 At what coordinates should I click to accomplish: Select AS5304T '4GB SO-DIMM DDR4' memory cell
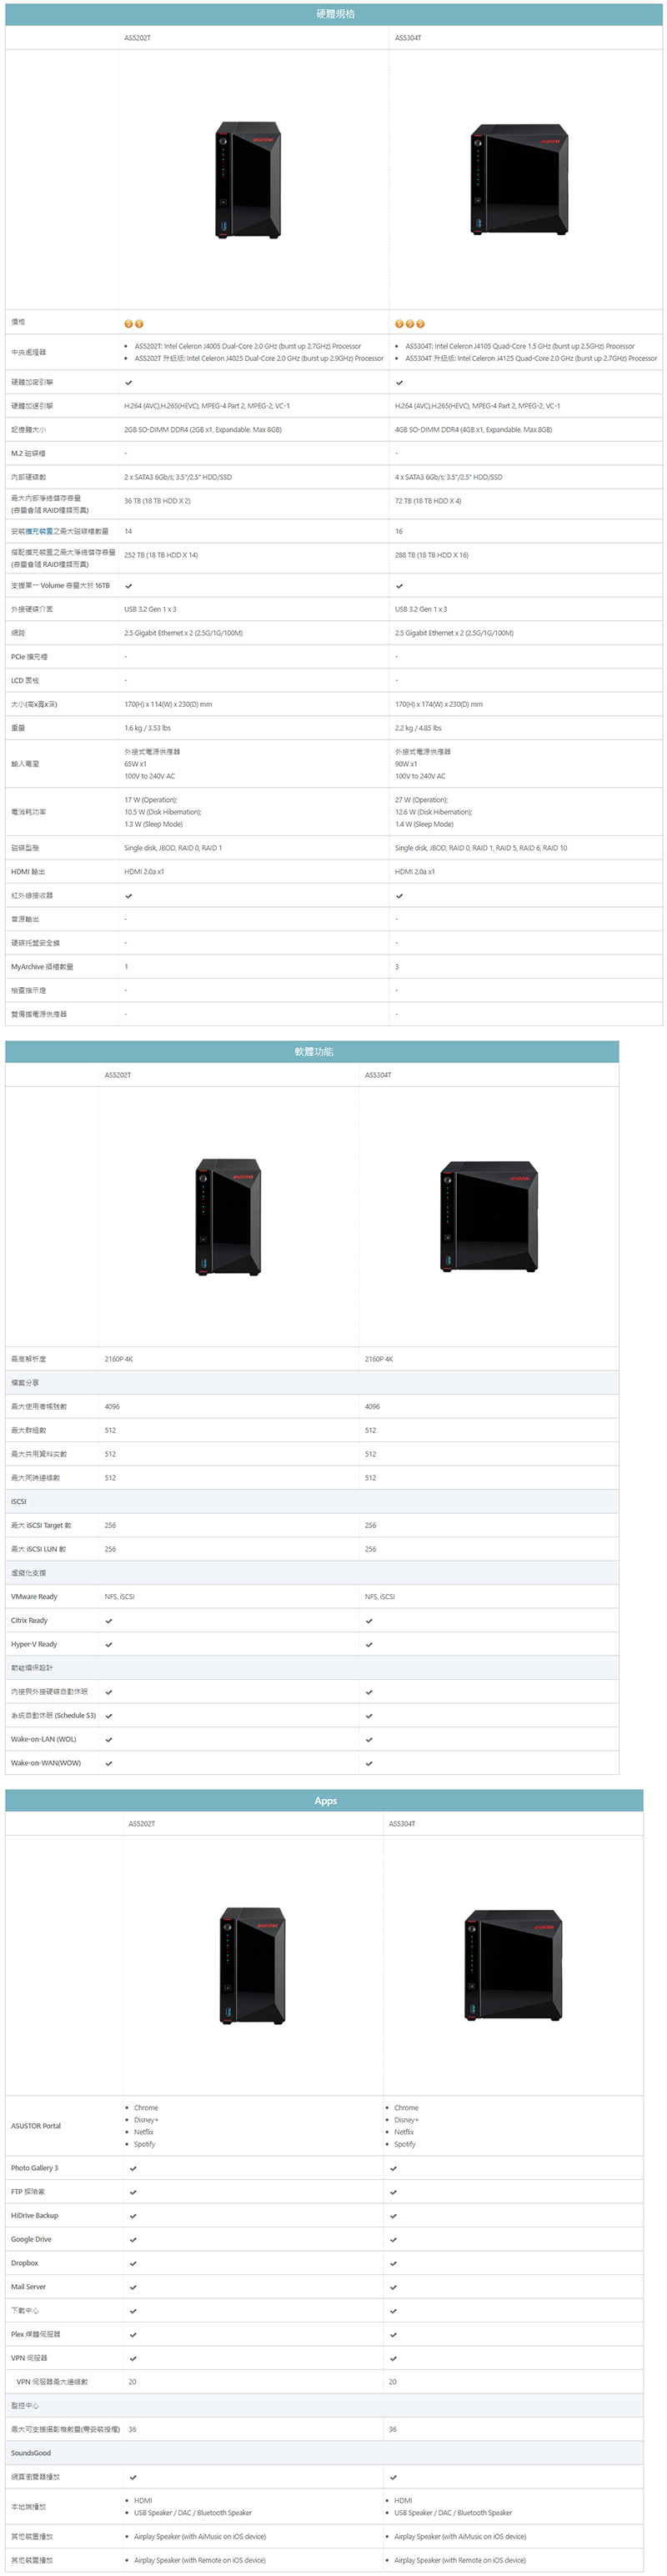coord(473,429)
